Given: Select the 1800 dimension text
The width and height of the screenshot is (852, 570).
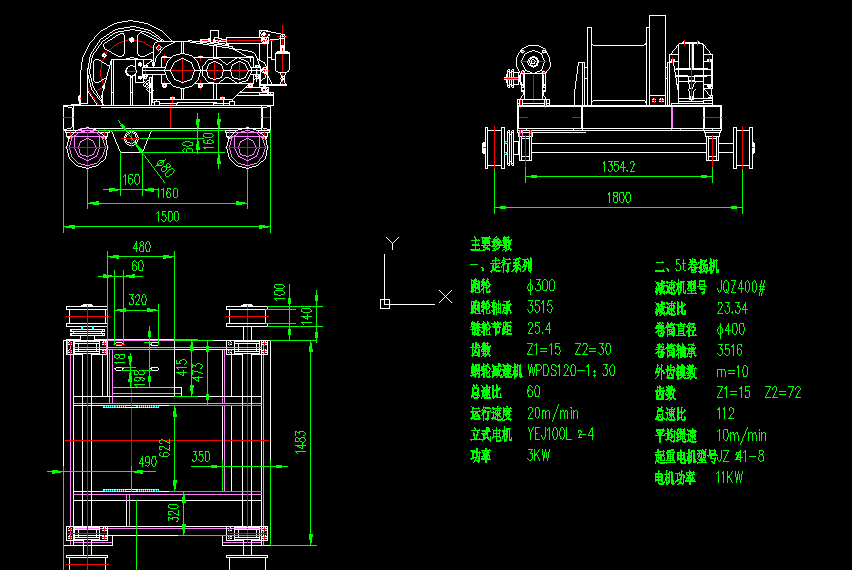Looking at the screenshot, I should pyautogui.click(x=619, y=198).
